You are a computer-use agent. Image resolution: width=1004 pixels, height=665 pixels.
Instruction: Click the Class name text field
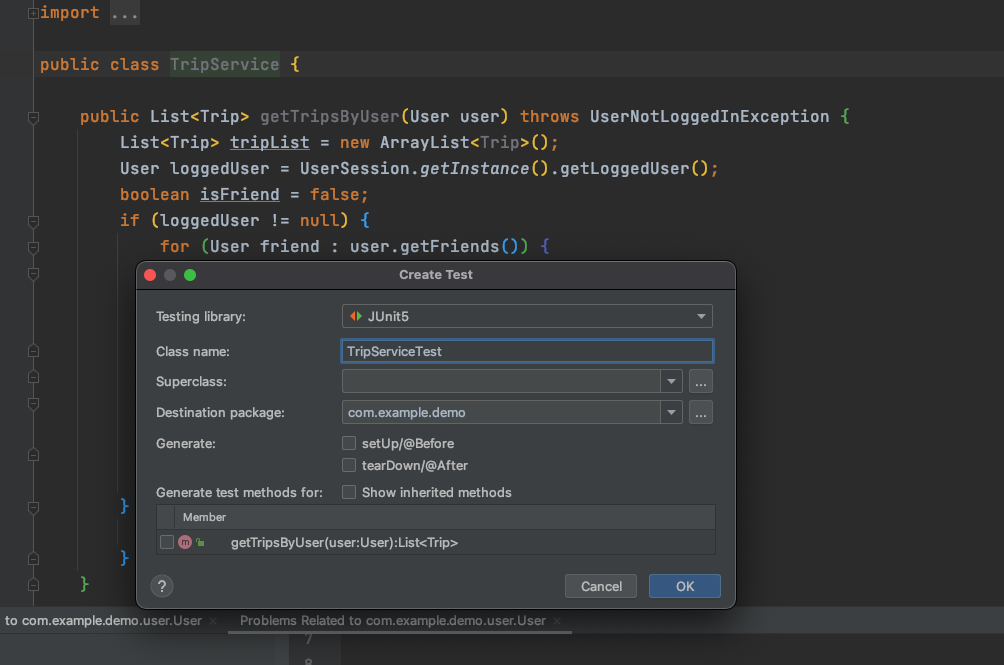tap(527, 351)
